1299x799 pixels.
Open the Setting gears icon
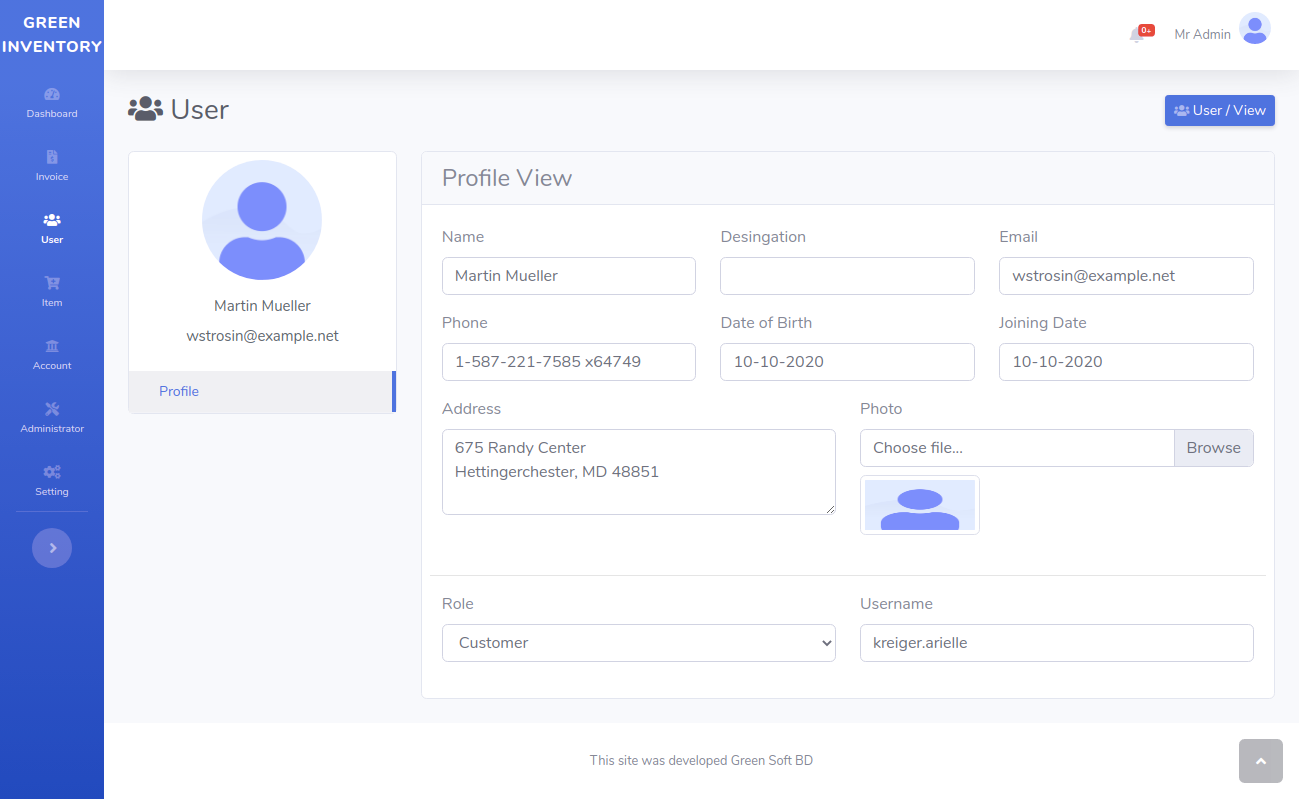[x=52, y=473]
